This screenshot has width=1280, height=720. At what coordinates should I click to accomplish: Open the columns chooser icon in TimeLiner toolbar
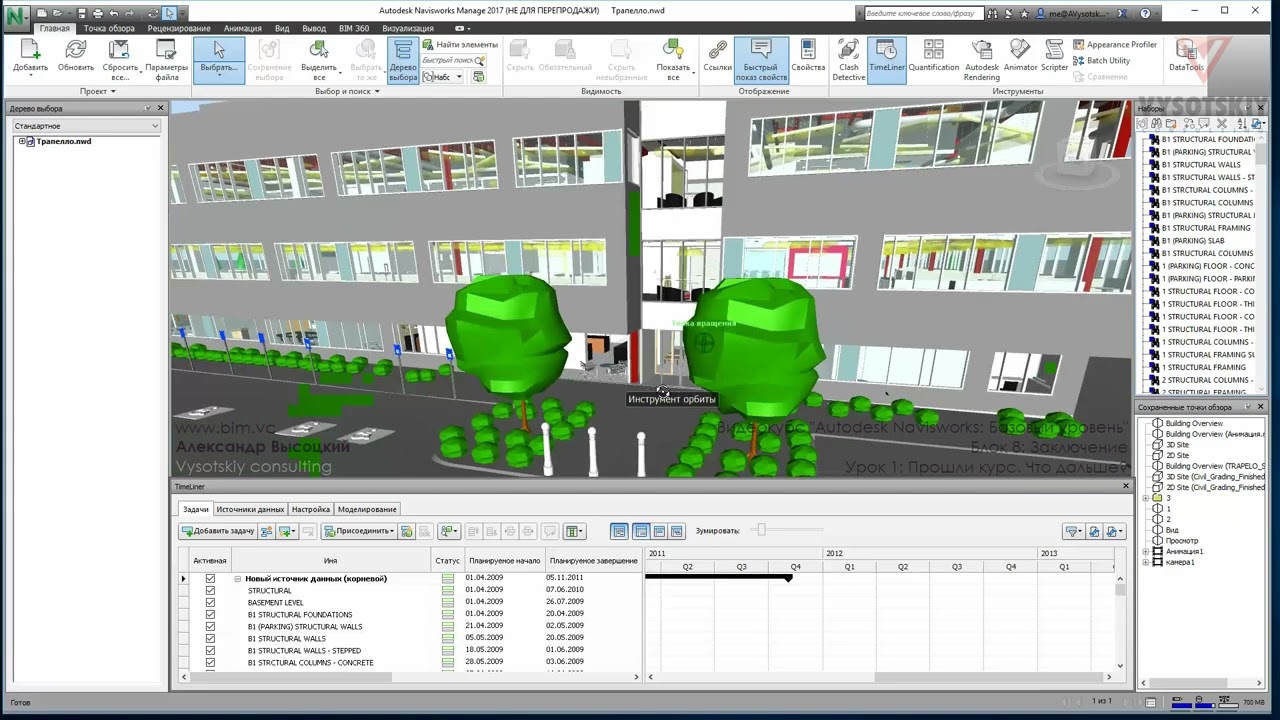pos(574,531)
